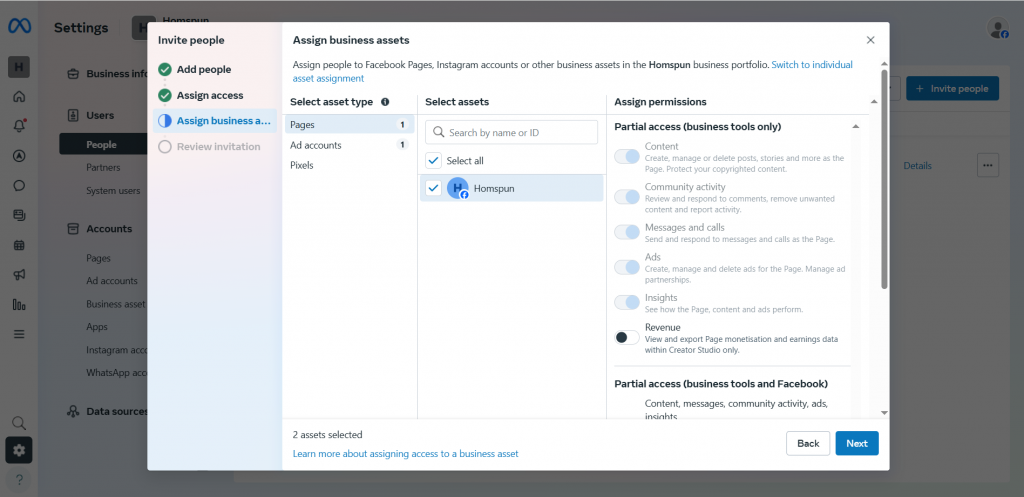
Task: Click the Back button
Action: point(808,443)
